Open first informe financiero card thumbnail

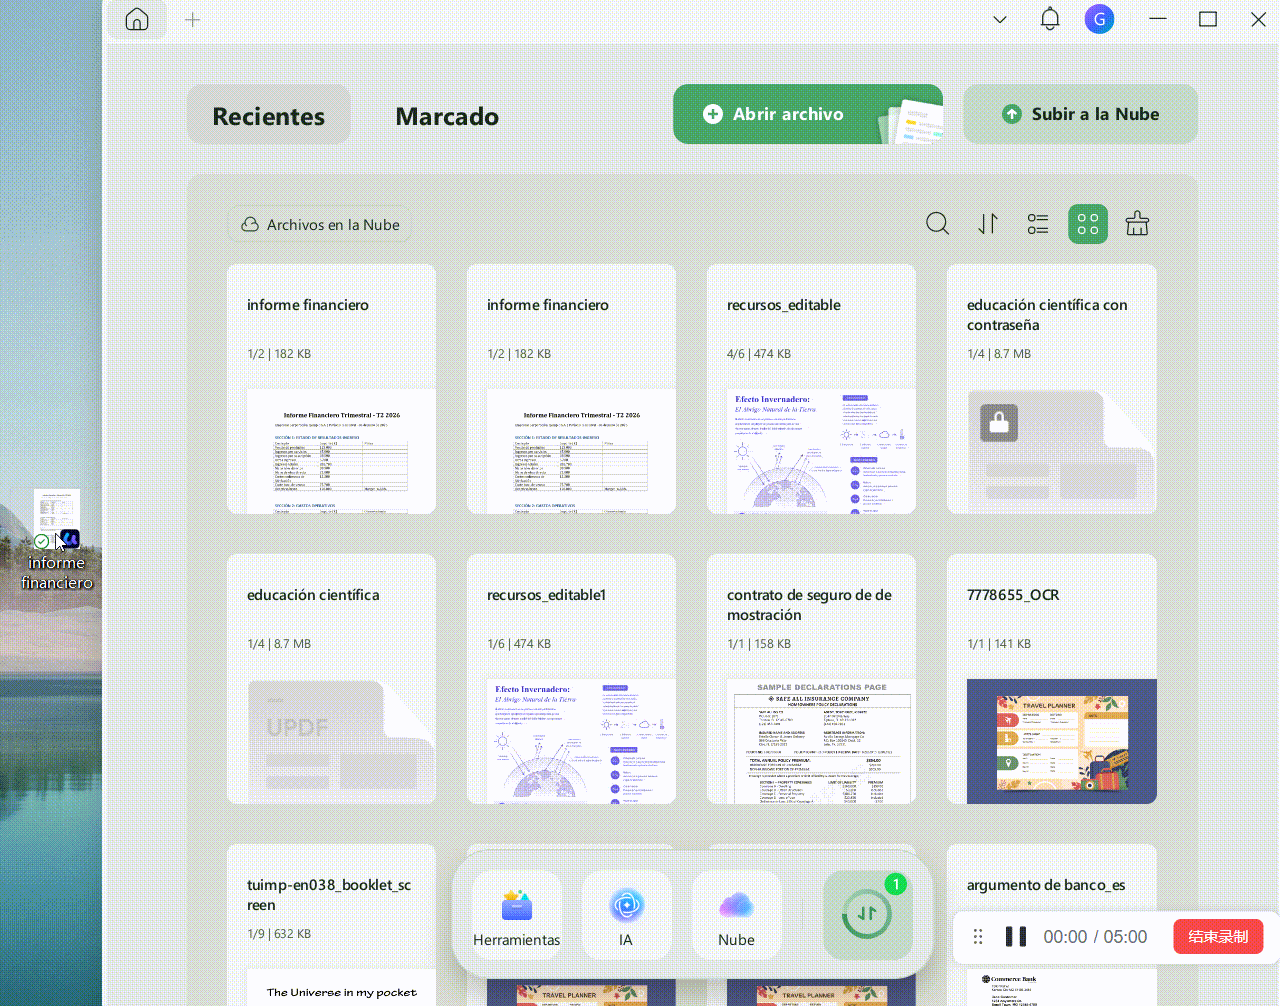[341, 451]
